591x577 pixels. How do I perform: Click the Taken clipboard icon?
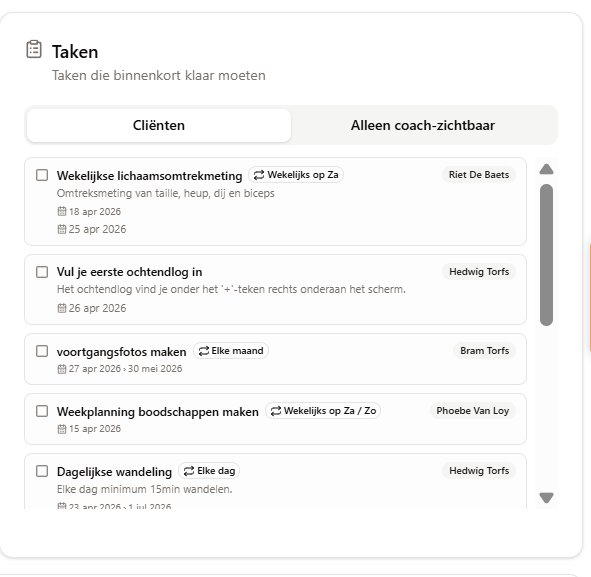pos(34,49)
